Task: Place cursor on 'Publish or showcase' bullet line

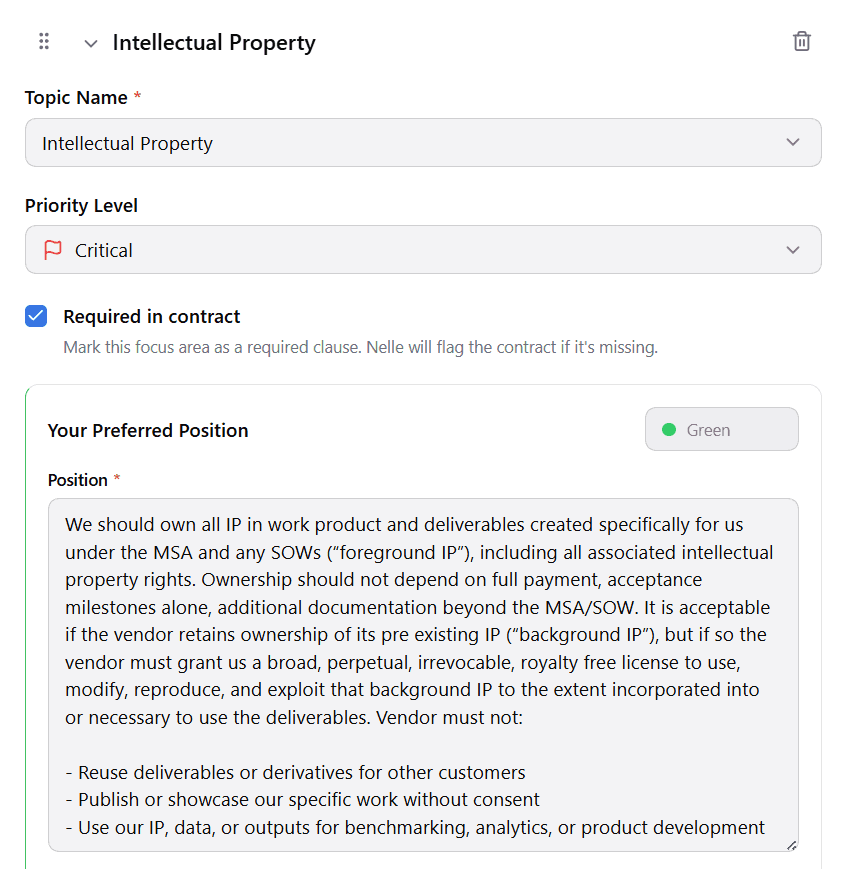Action: [303, 800]
